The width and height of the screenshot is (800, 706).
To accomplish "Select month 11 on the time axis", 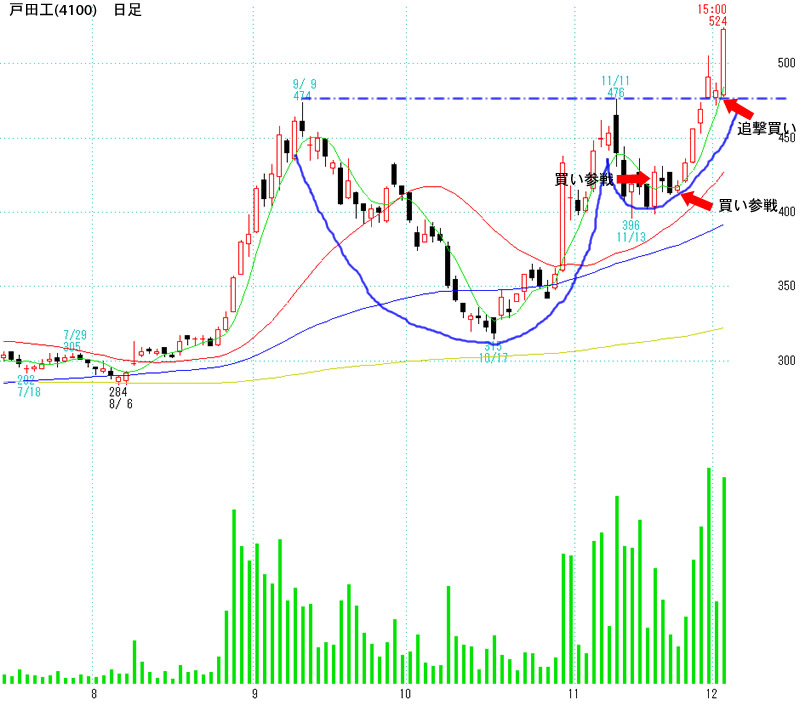I will (x=572, y=694).
